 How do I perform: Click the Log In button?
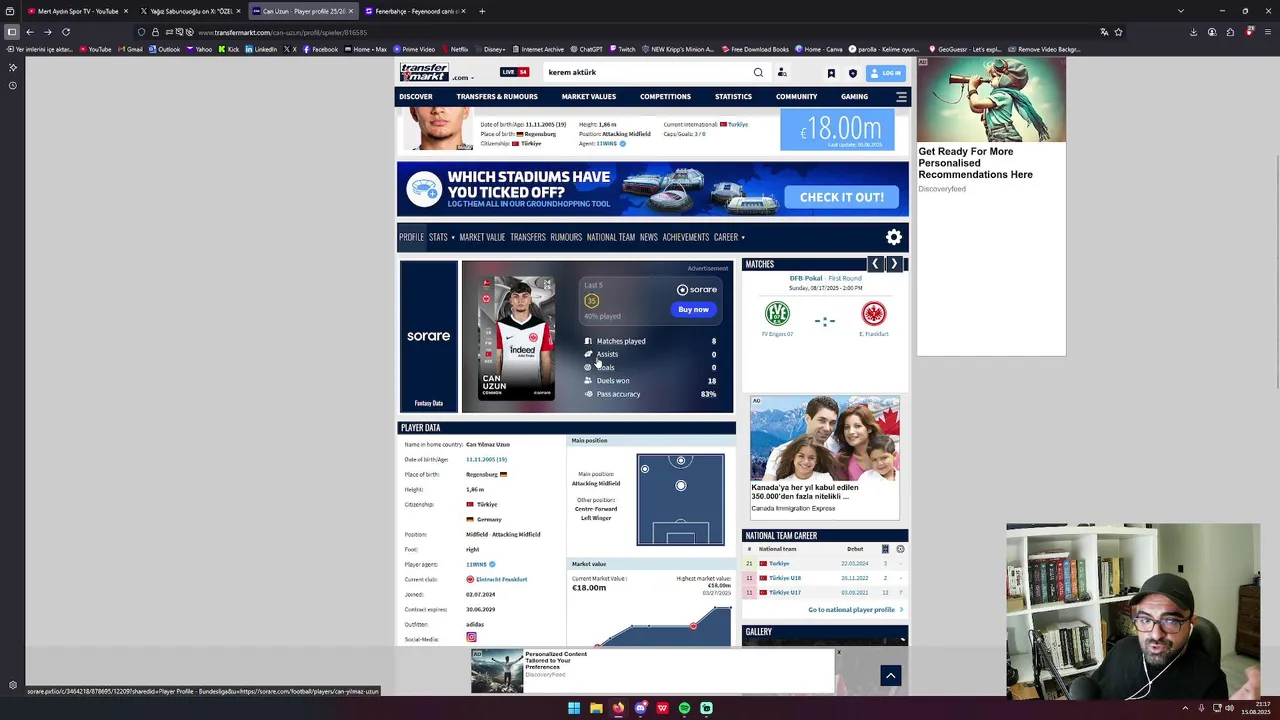tap(886, 73)
